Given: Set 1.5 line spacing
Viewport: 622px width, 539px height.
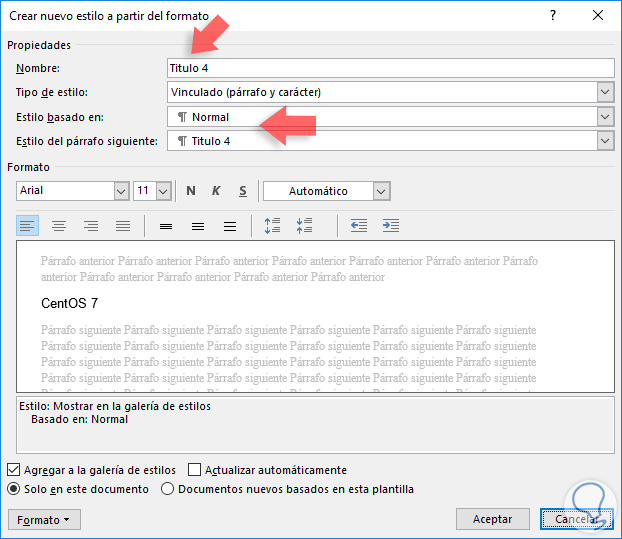Looking at the screenshot, I should [198, 226].
